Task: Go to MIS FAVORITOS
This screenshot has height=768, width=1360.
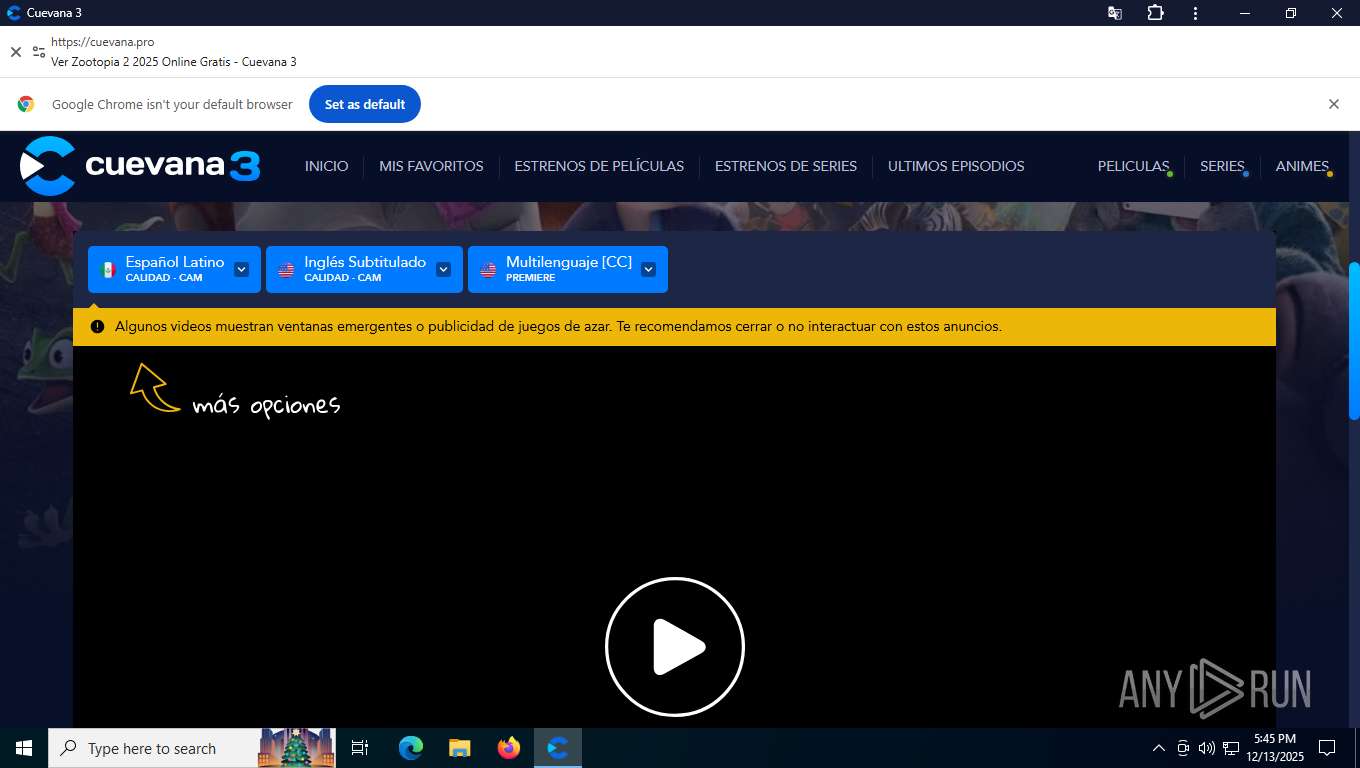Action: (431, 166)
